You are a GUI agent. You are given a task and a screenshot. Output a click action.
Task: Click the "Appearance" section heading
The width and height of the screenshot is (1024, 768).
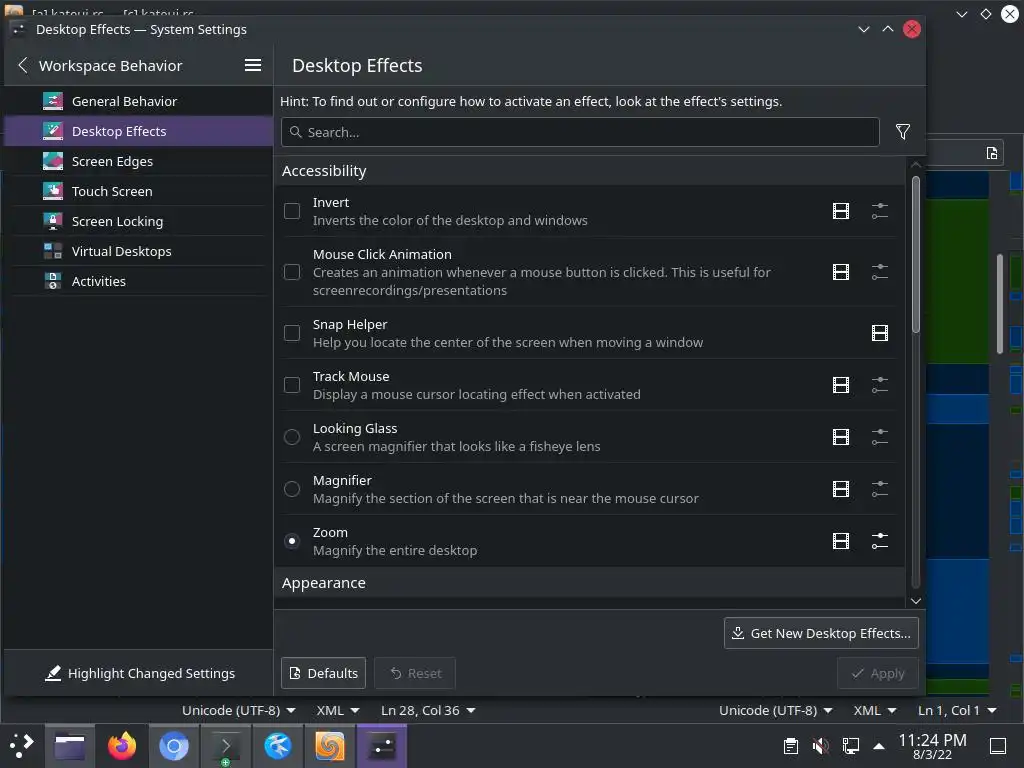pos(324,583)
